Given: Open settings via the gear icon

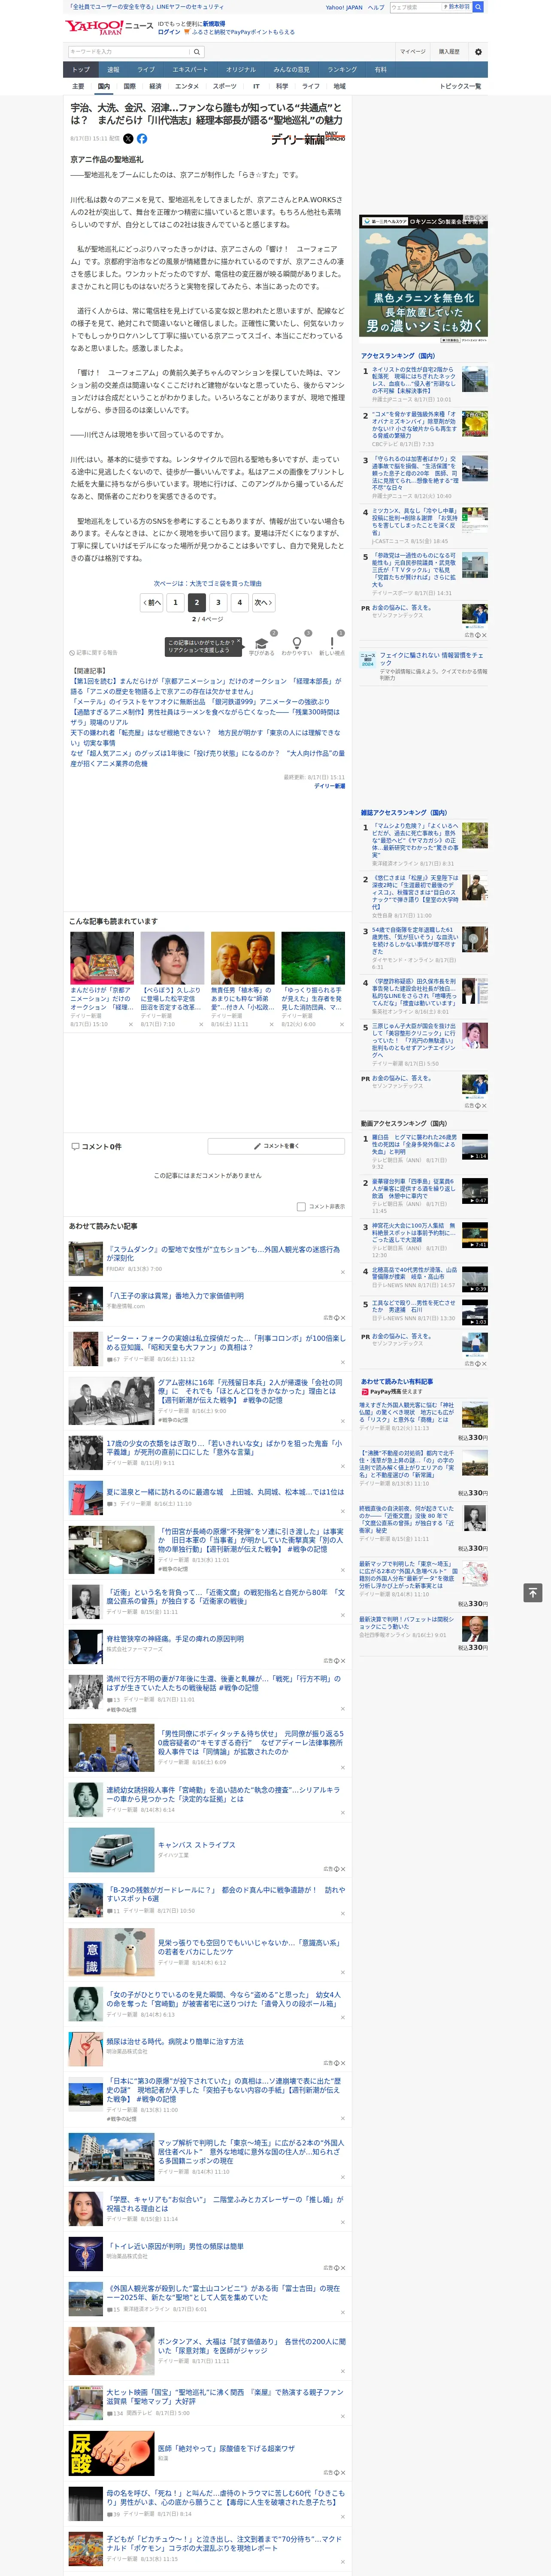Looking at the screenshot, I should click(x=478, y=52).
